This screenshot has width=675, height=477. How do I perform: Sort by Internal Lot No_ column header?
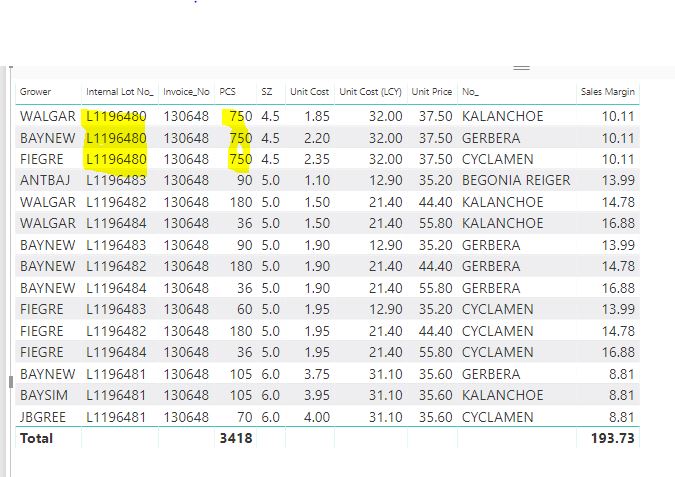pyautogui.click(x=119, y=92)
